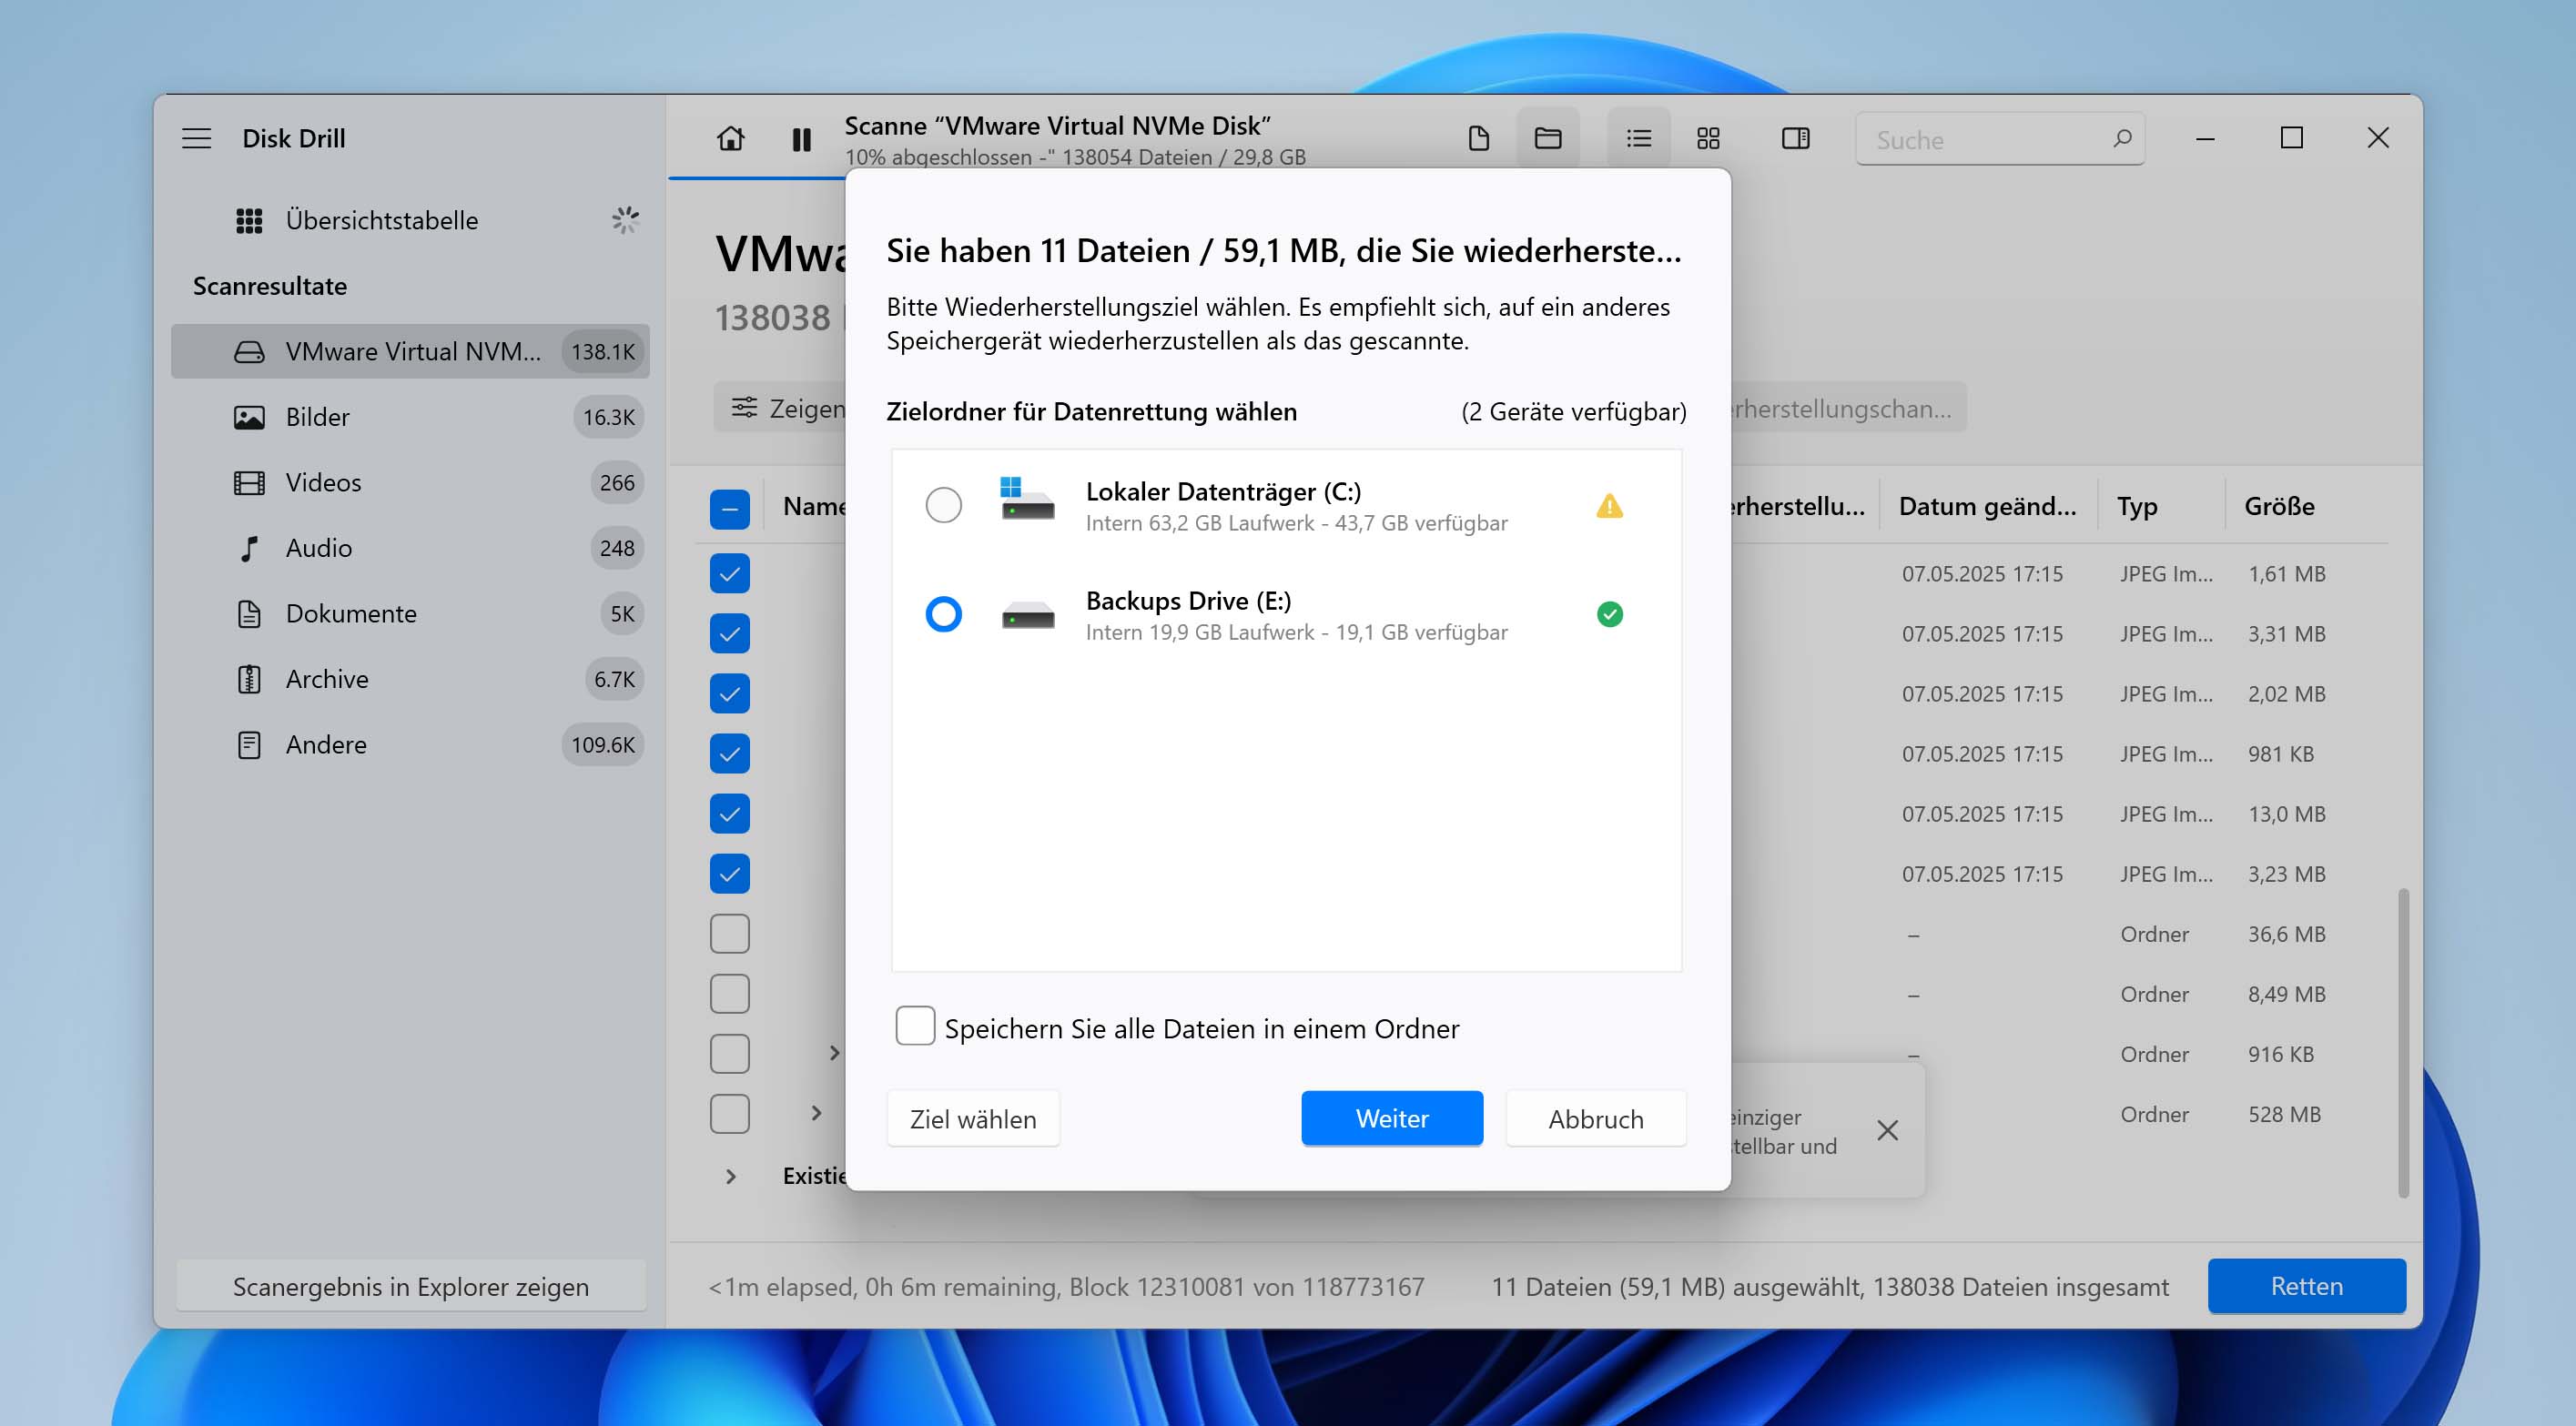Image resolution: width=2576 pixels, height=1426 pixels.
Task: Open the Andere category
Action: (411, 744)
